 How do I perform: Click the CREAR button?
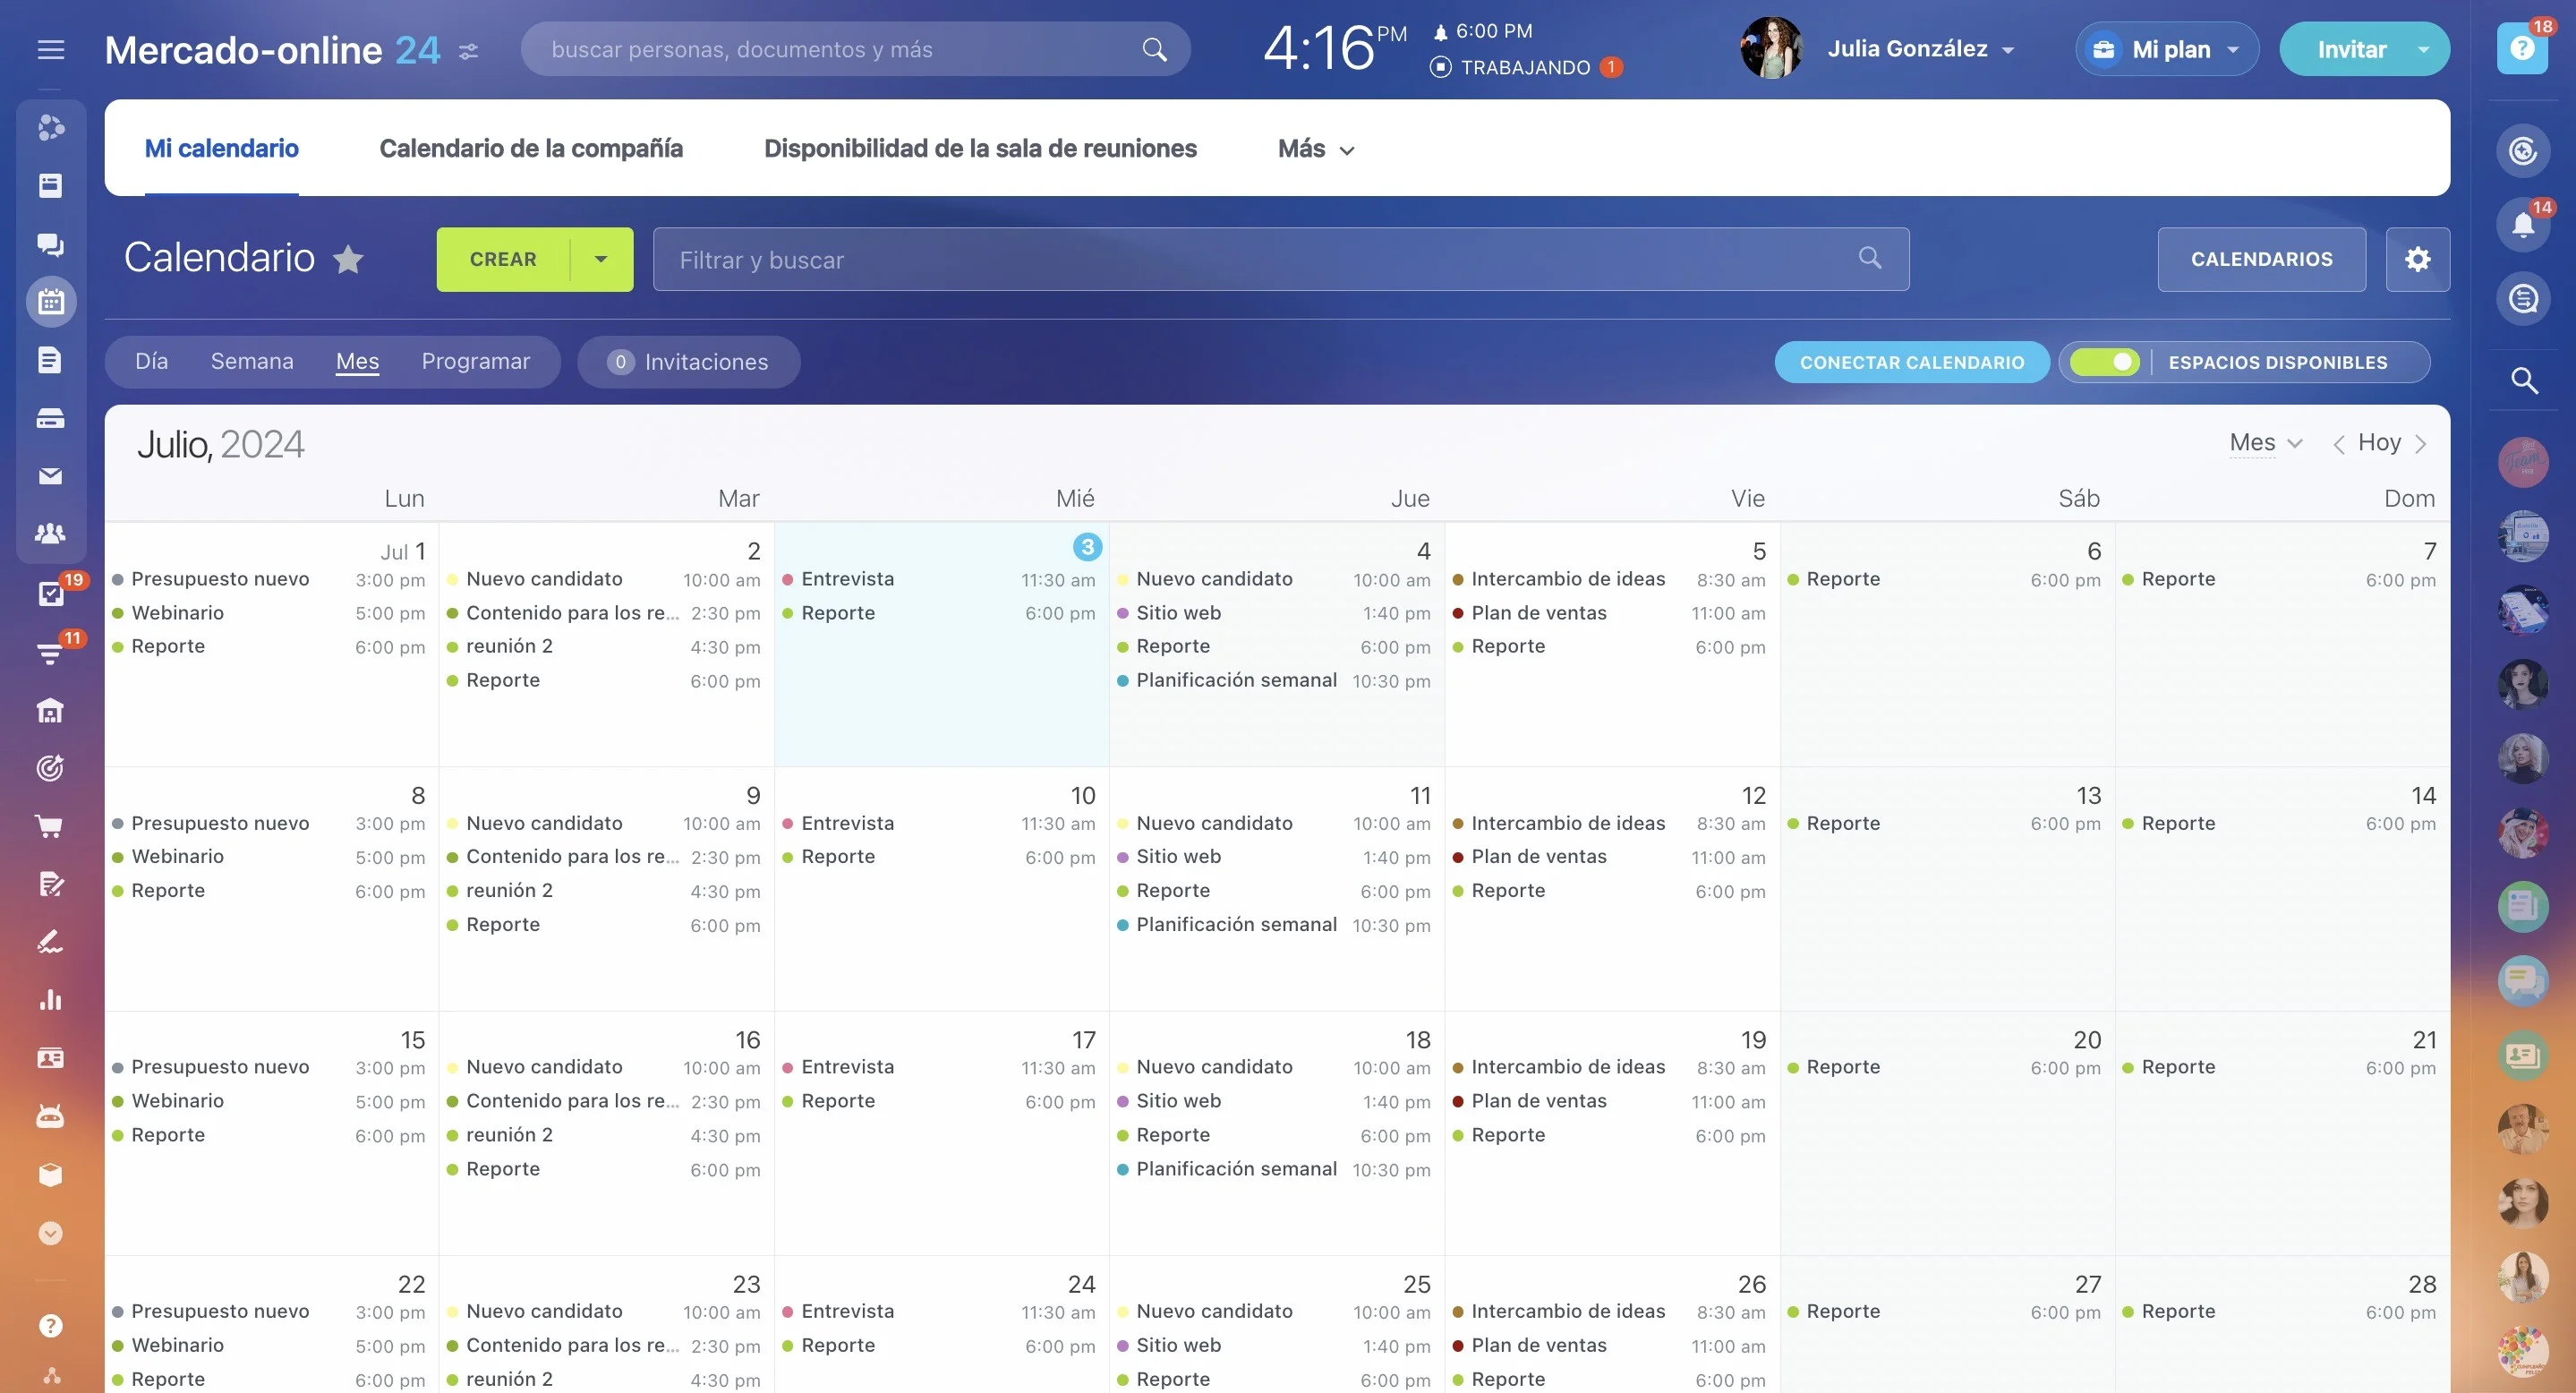[x=503, y=260]
